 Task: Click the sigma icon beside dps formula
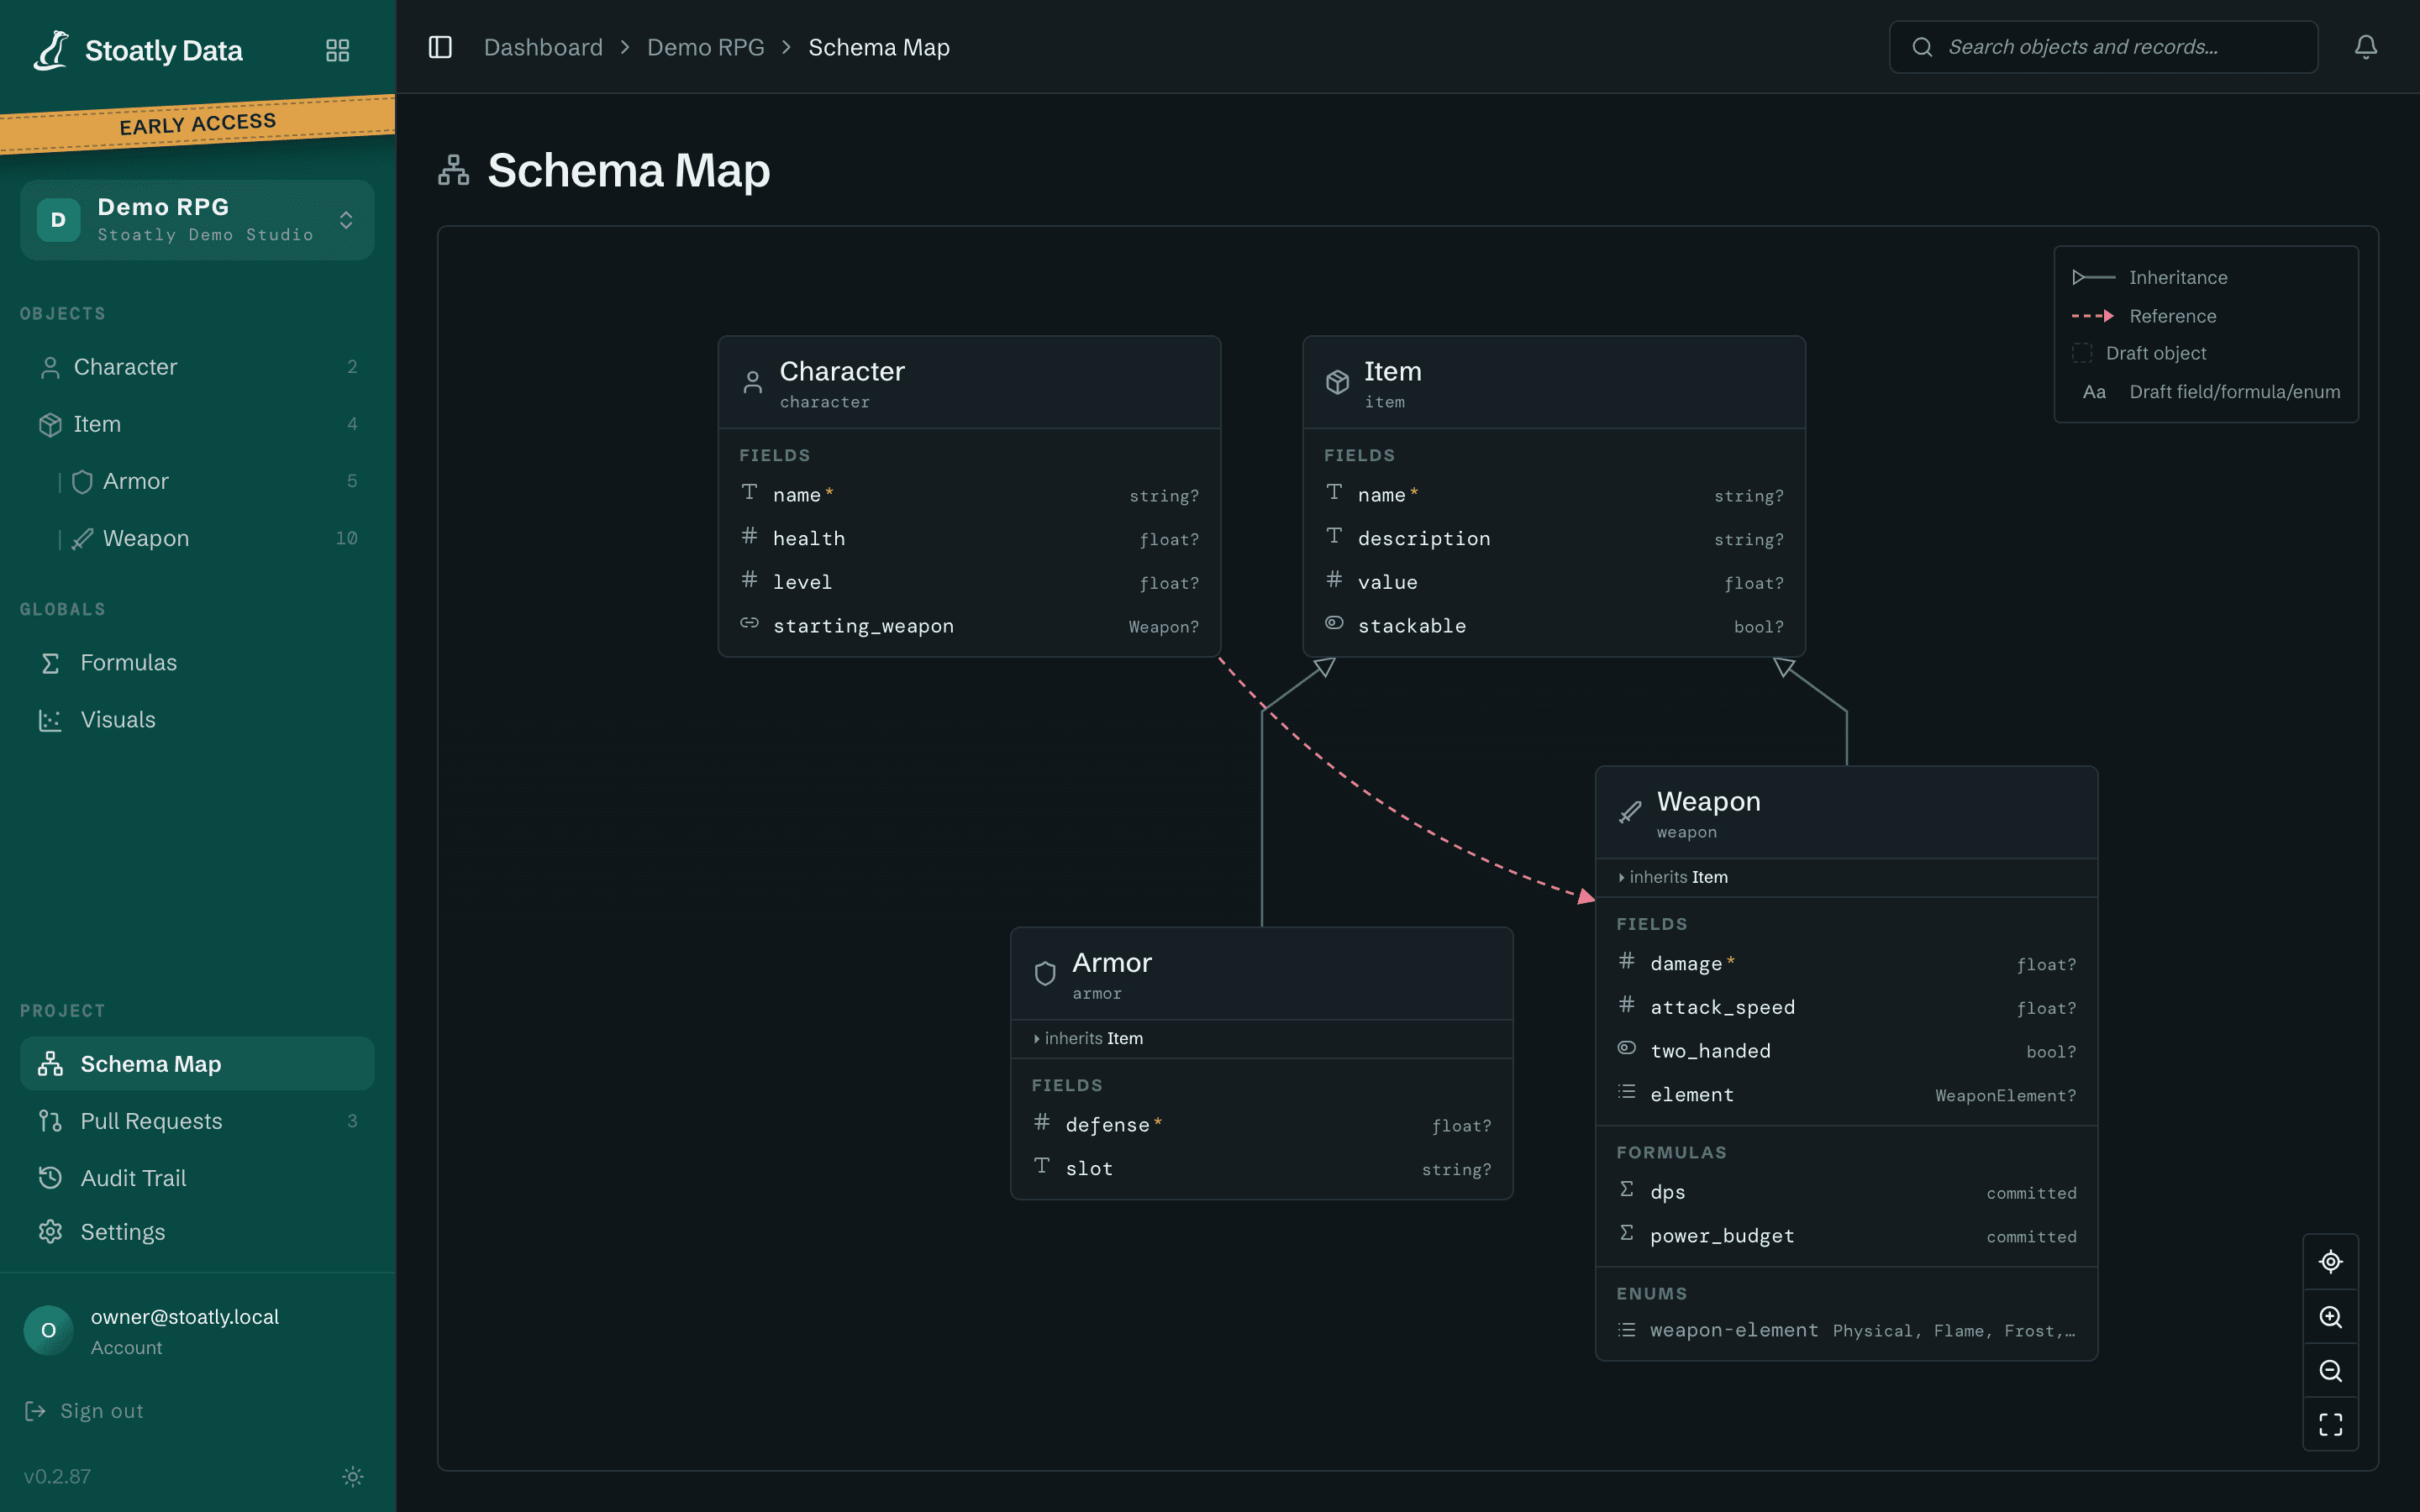tap(1627, 1189)
